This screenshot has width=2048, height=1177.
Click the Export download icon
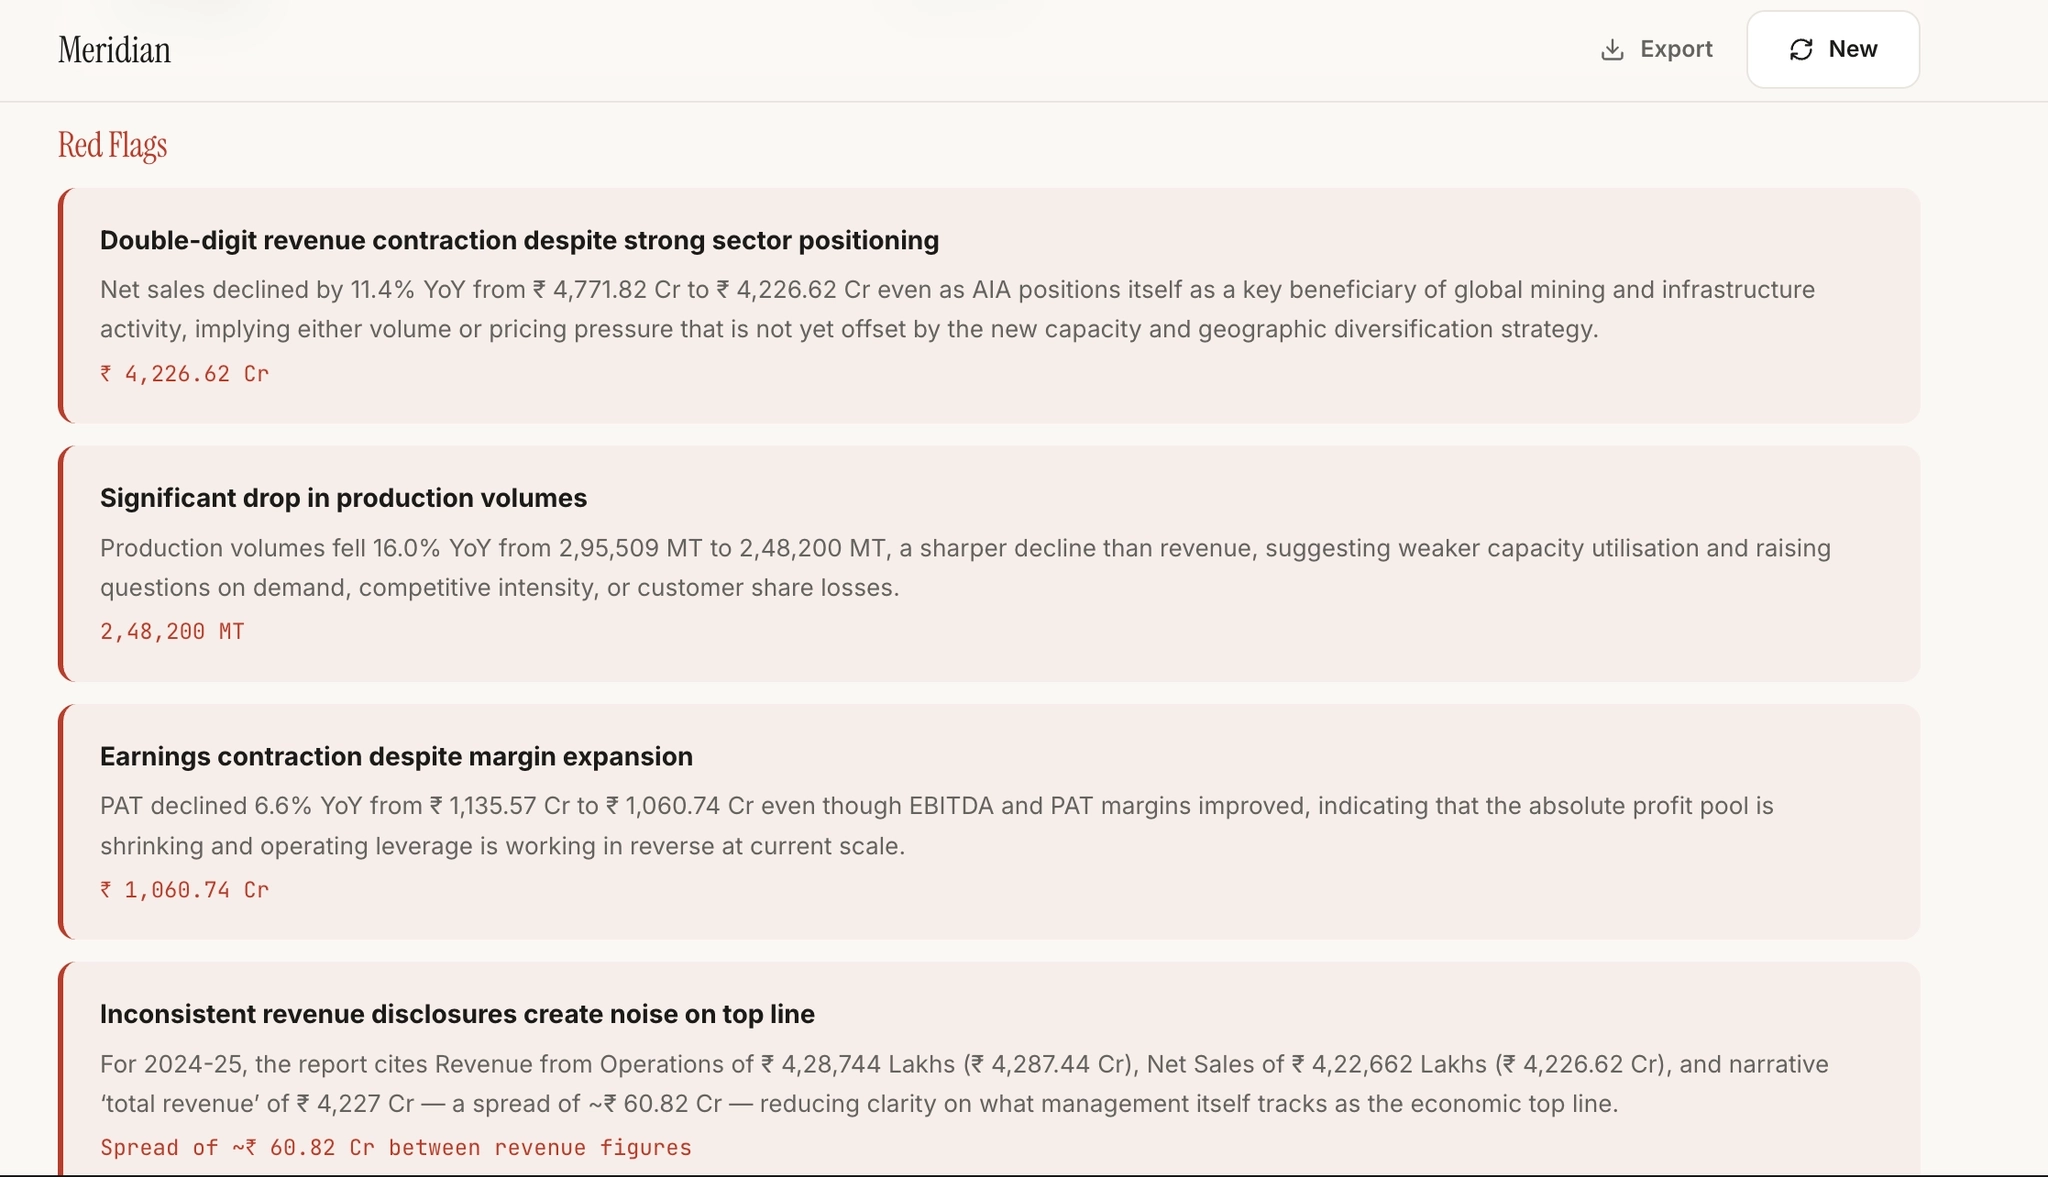click(1612, 50)
